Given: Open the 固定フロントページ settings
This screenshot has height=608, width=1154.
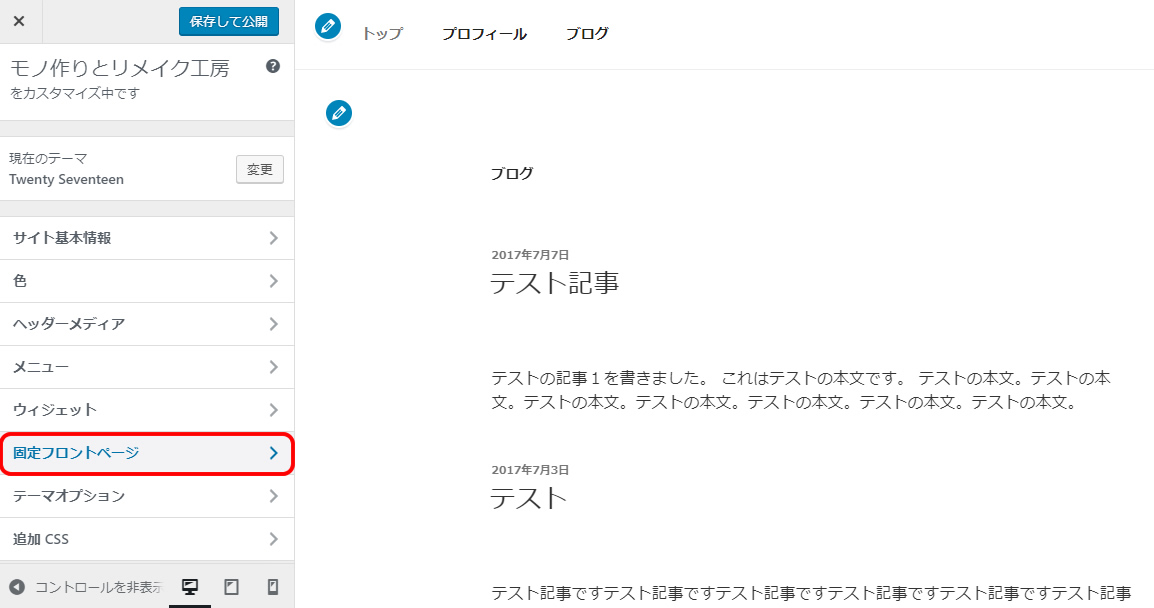Looking at the screenshot, I should point(147,453).
